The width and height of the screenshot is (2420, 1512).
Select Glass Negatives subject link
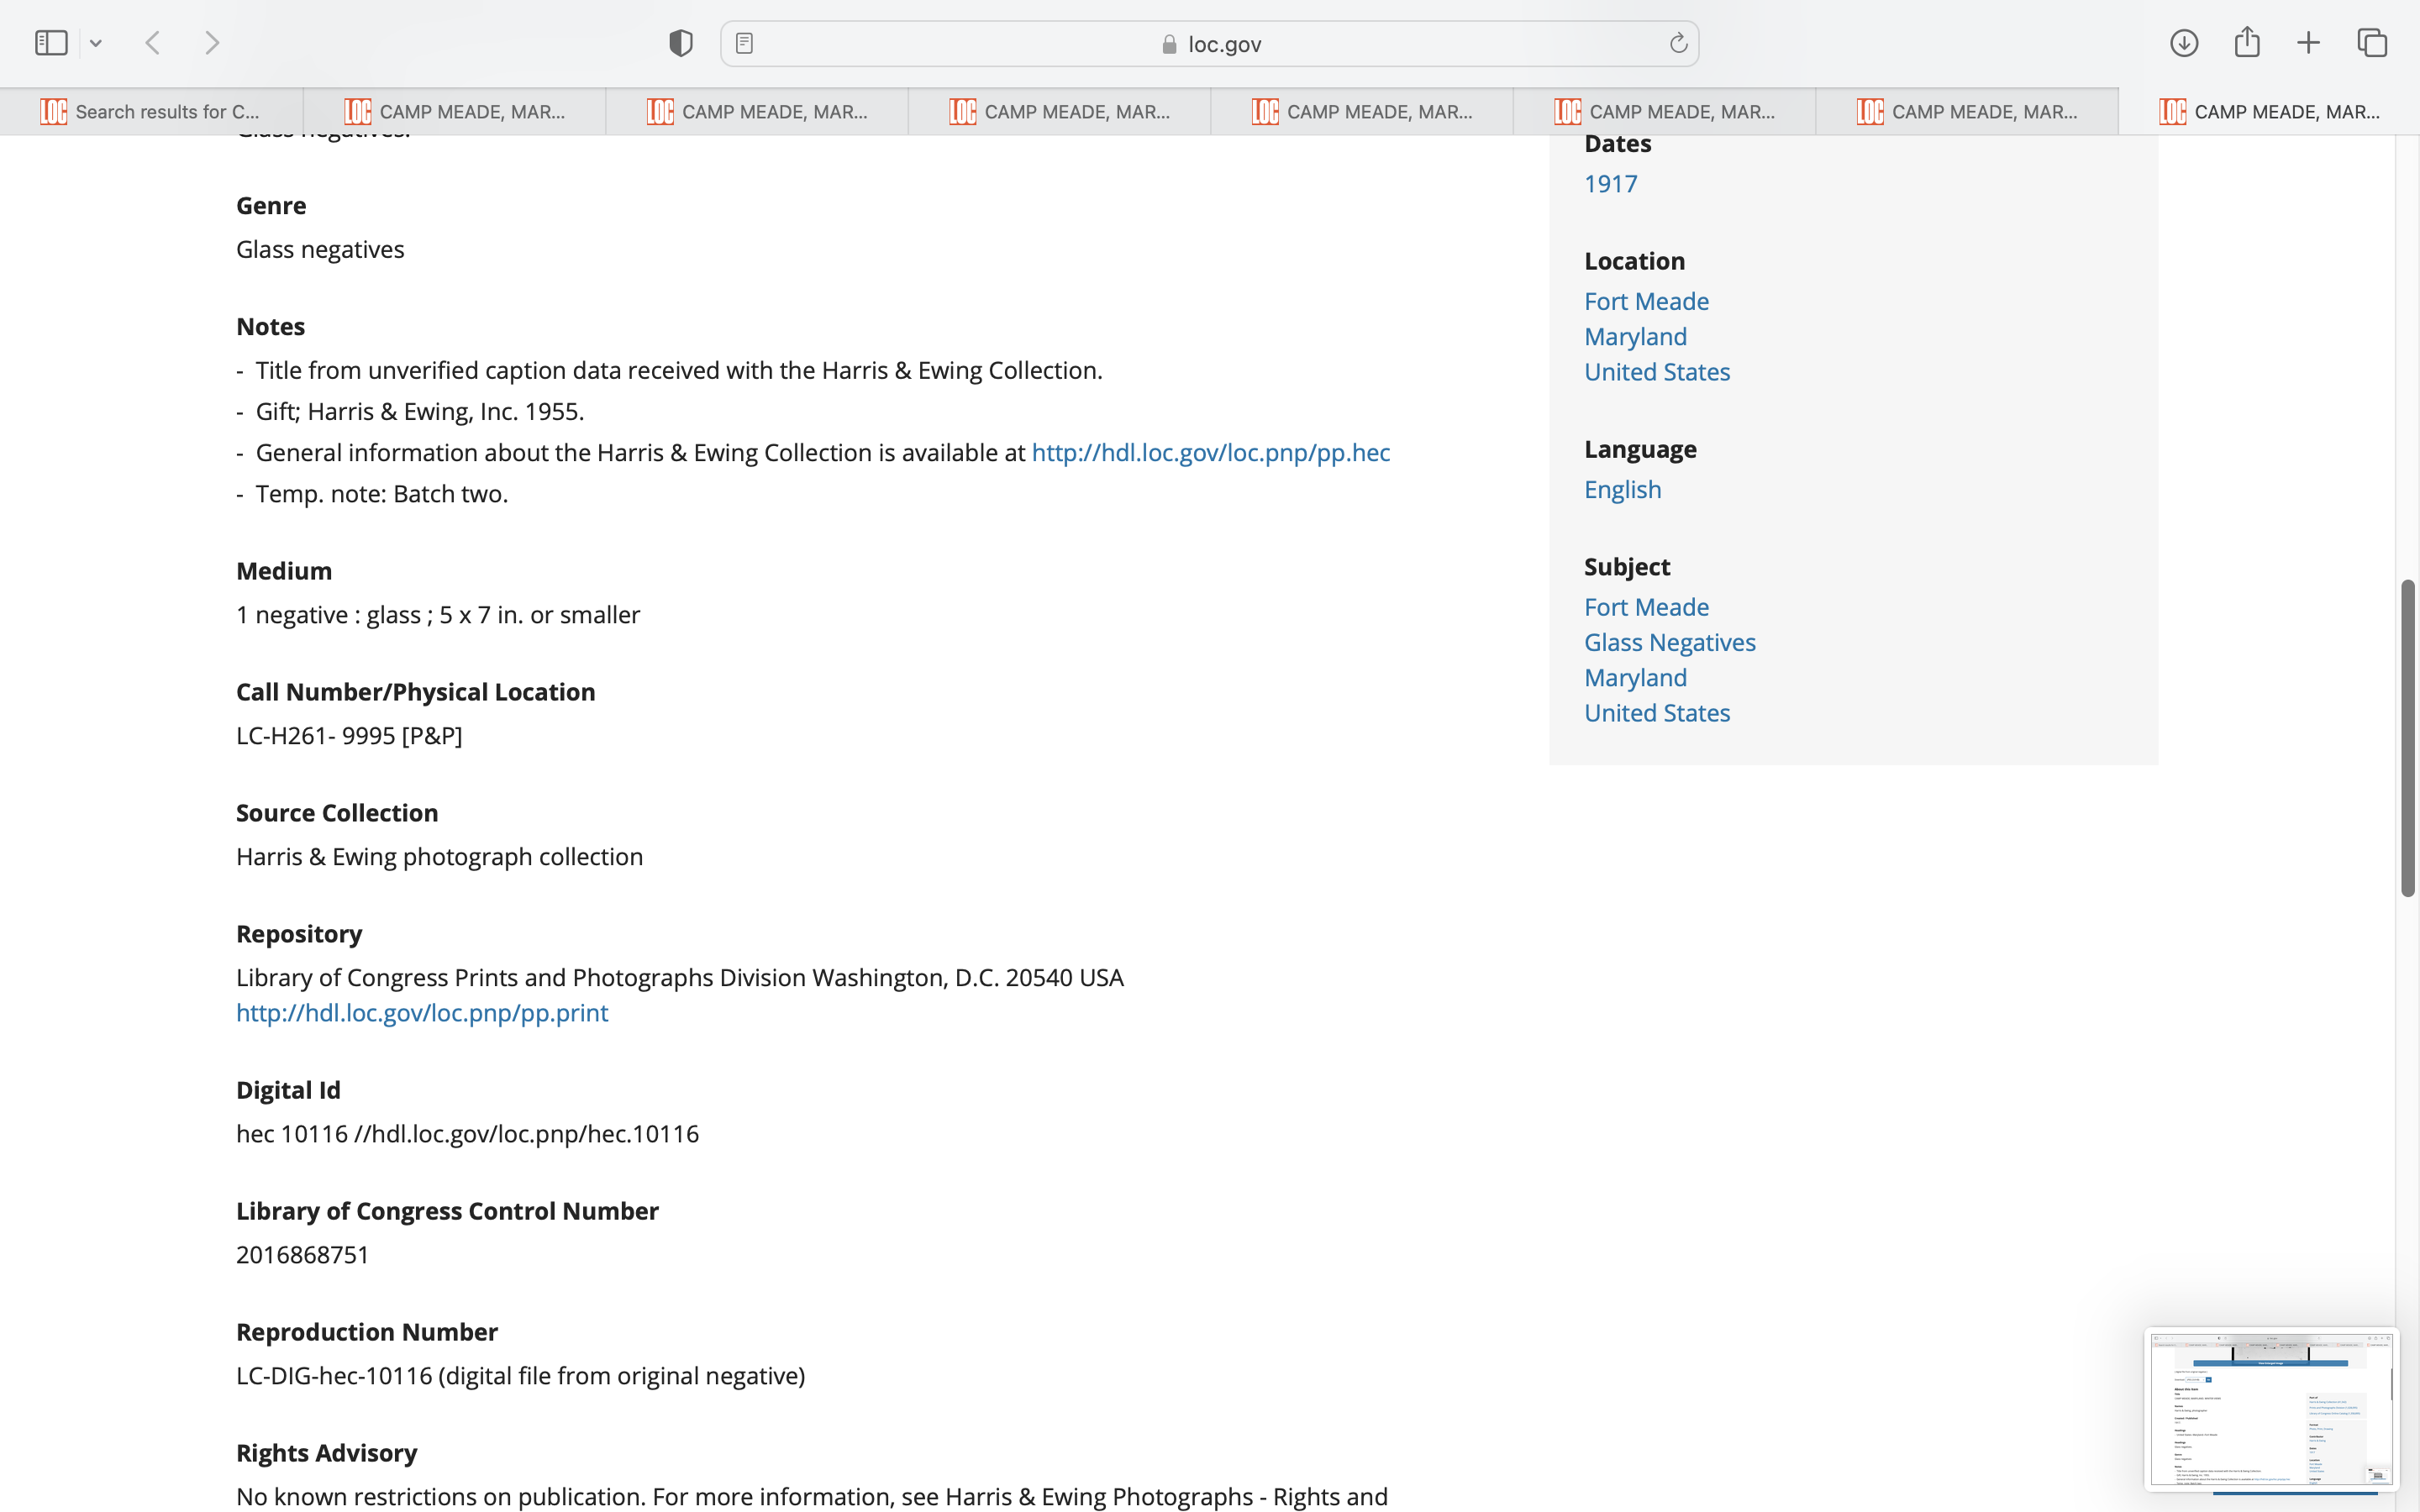[x=1669, y=643]
